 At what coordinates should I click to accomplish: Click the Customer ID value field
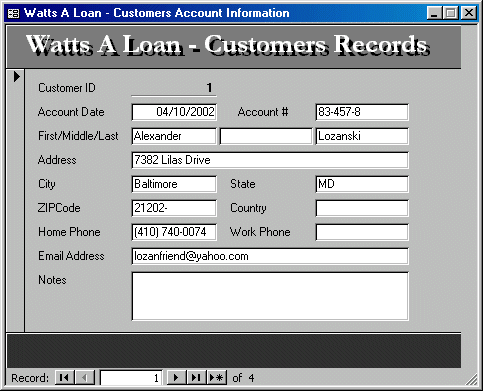pyautogui.click(x=174, y=88)
